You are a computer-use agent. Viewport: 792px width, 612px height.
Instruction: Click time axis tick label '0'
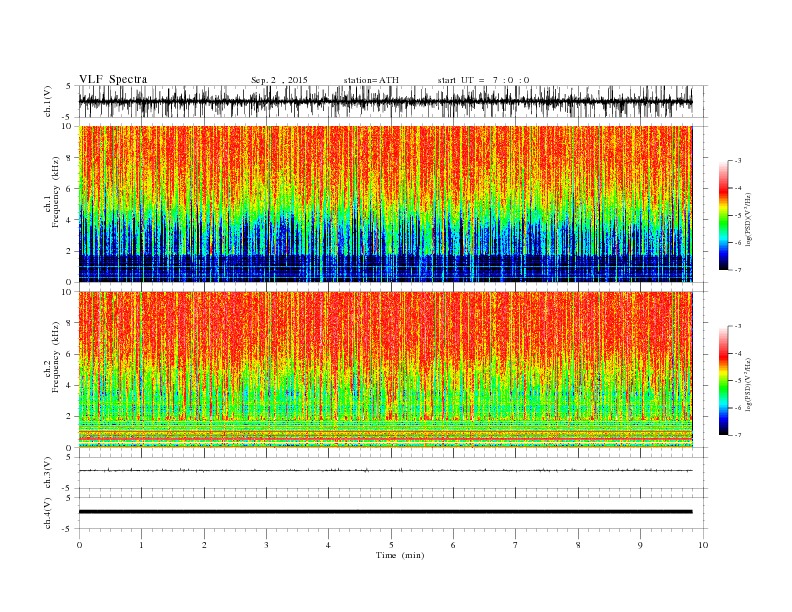tap(79, 545)
